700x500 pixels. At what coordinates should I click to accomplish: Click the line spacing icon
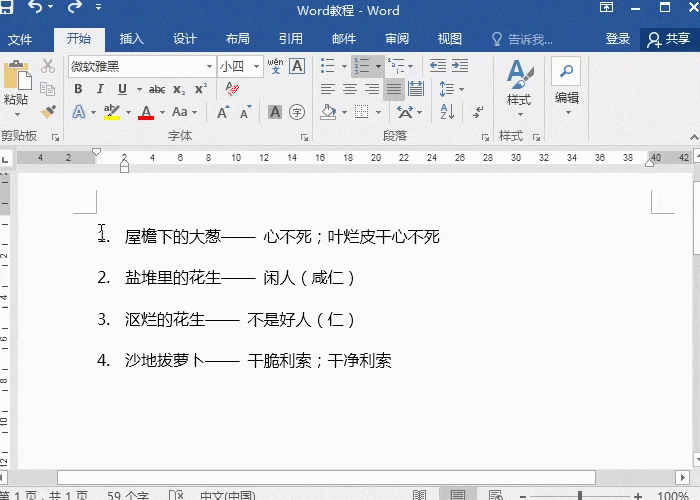(446, 89)
